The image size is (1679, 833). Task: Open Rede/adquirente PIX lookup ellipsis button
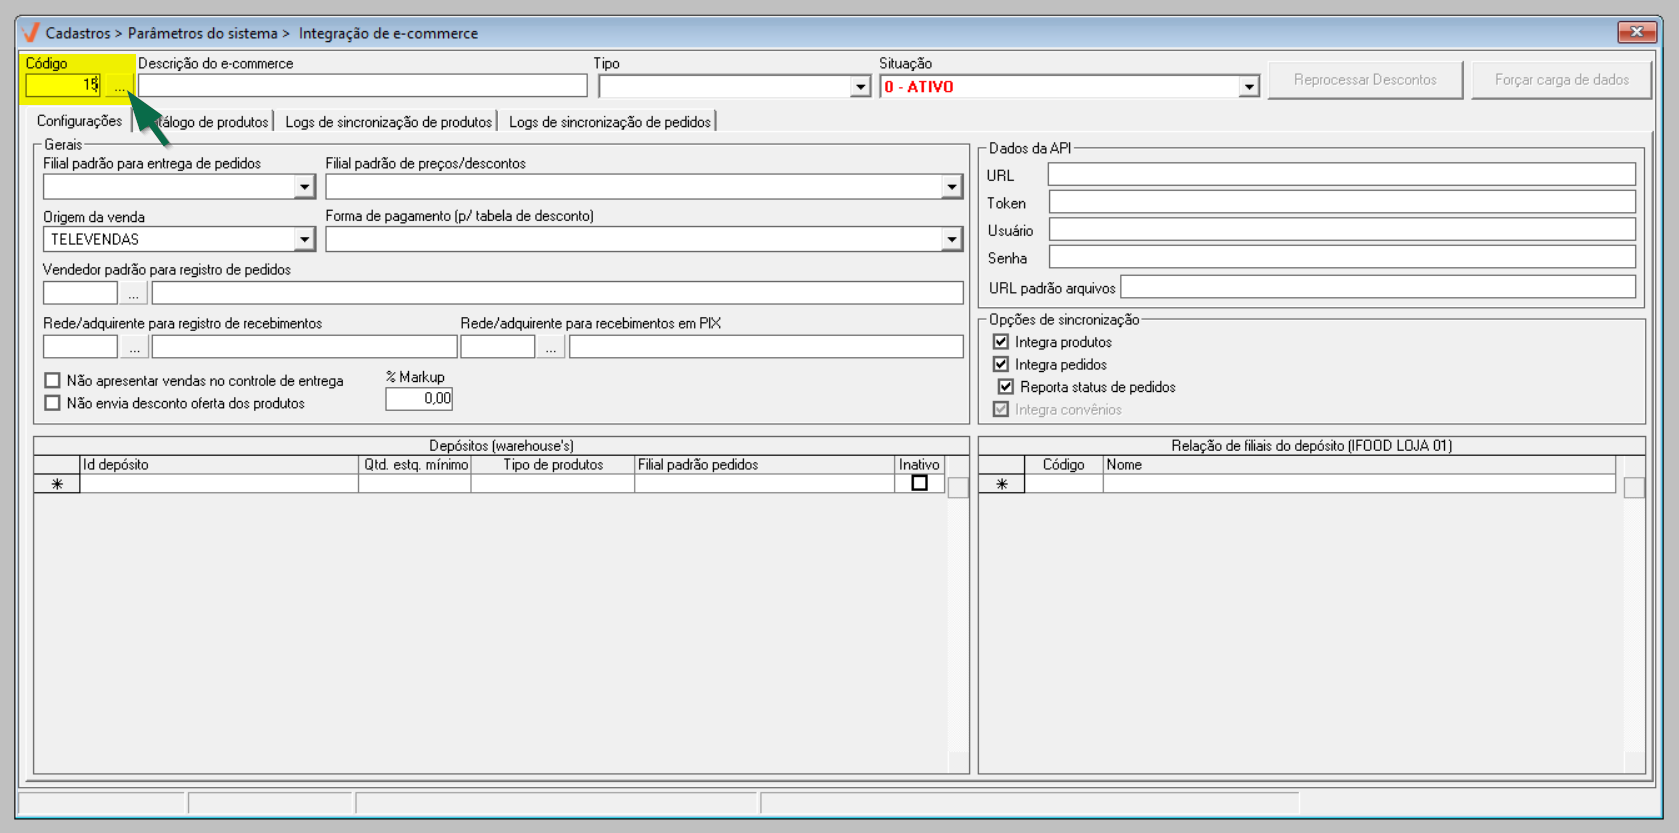click(x=551, y=347)
